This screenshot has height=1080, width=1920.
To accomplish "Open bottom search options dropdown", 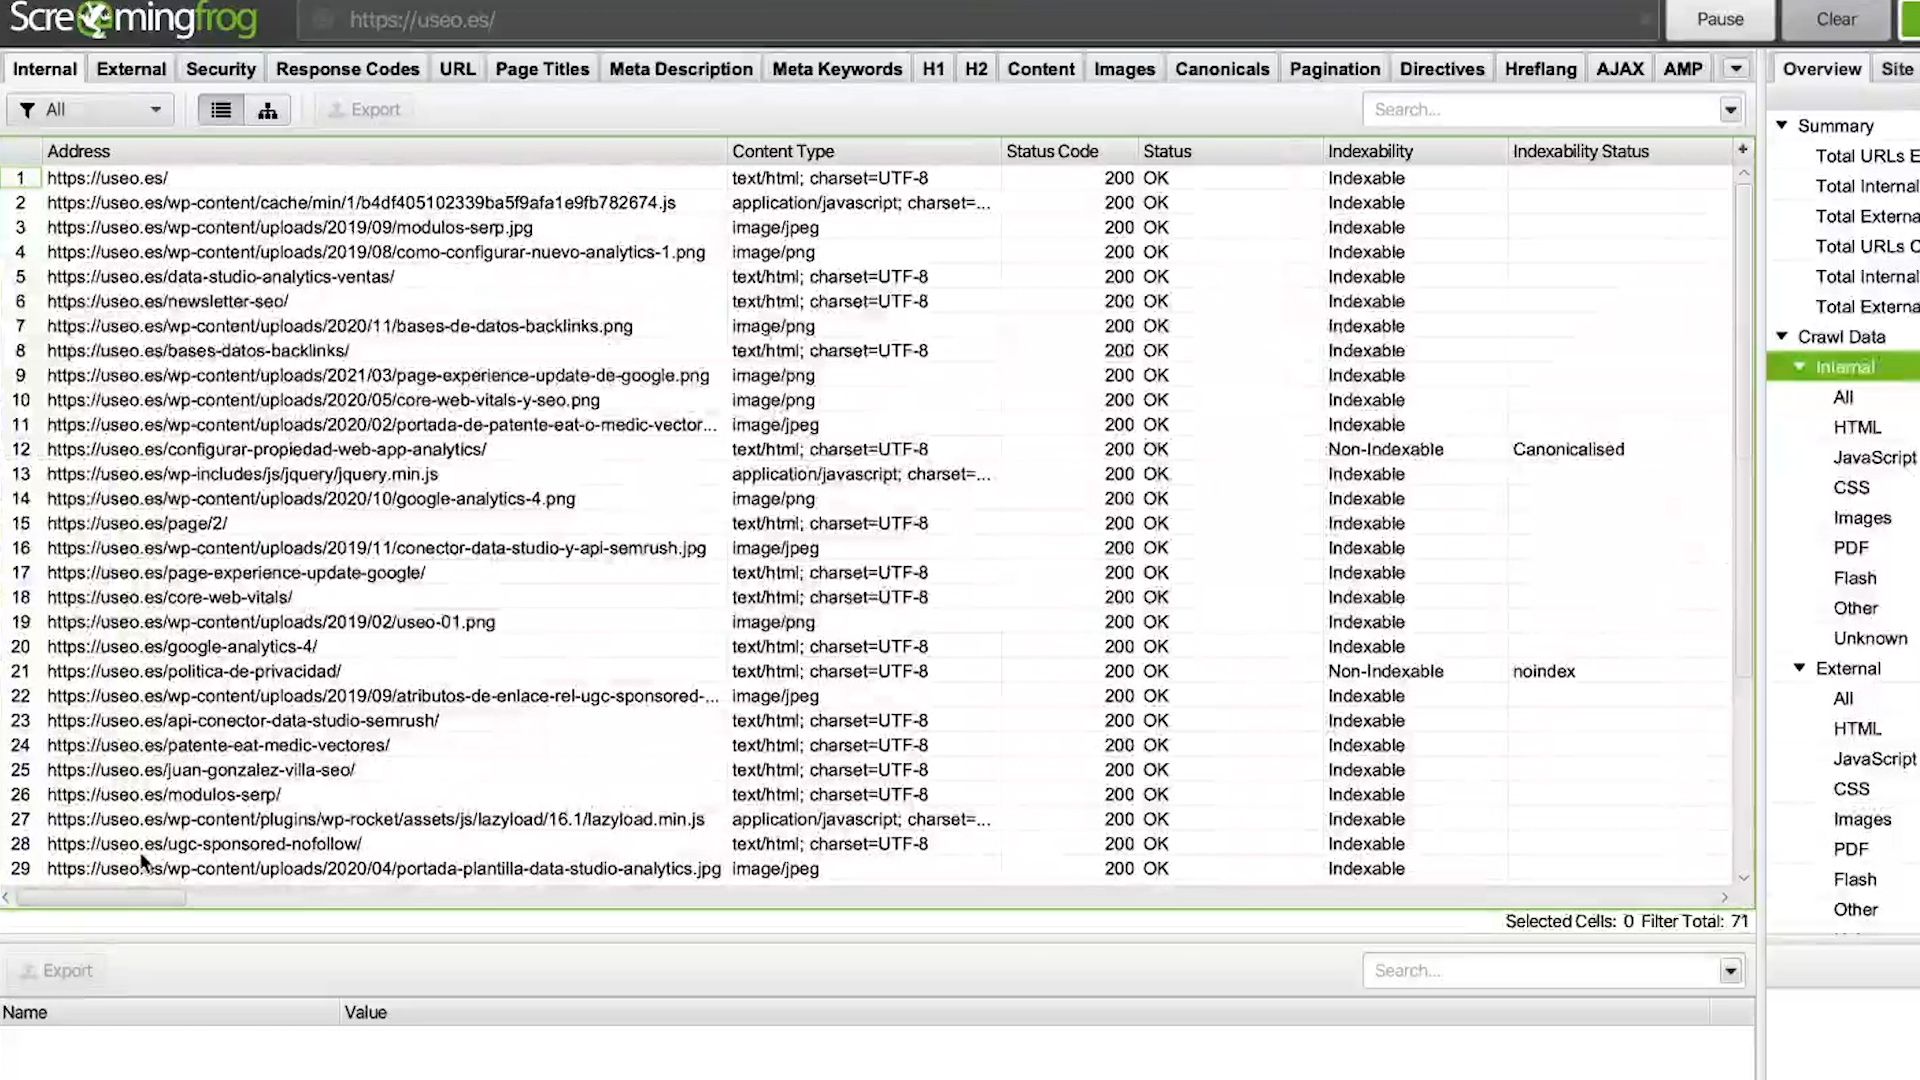I will coord(1731,971).
